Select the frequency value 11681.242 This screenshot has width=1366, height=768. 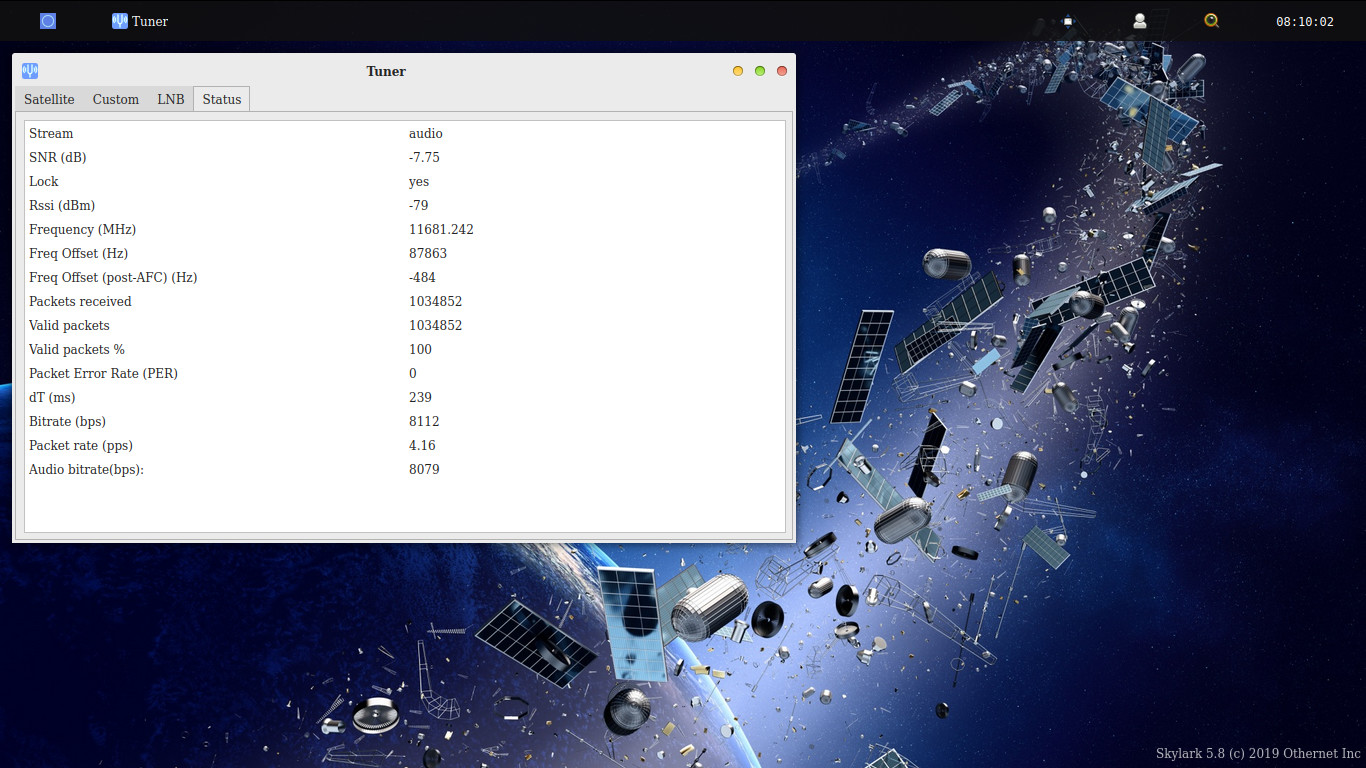[441, 229]
